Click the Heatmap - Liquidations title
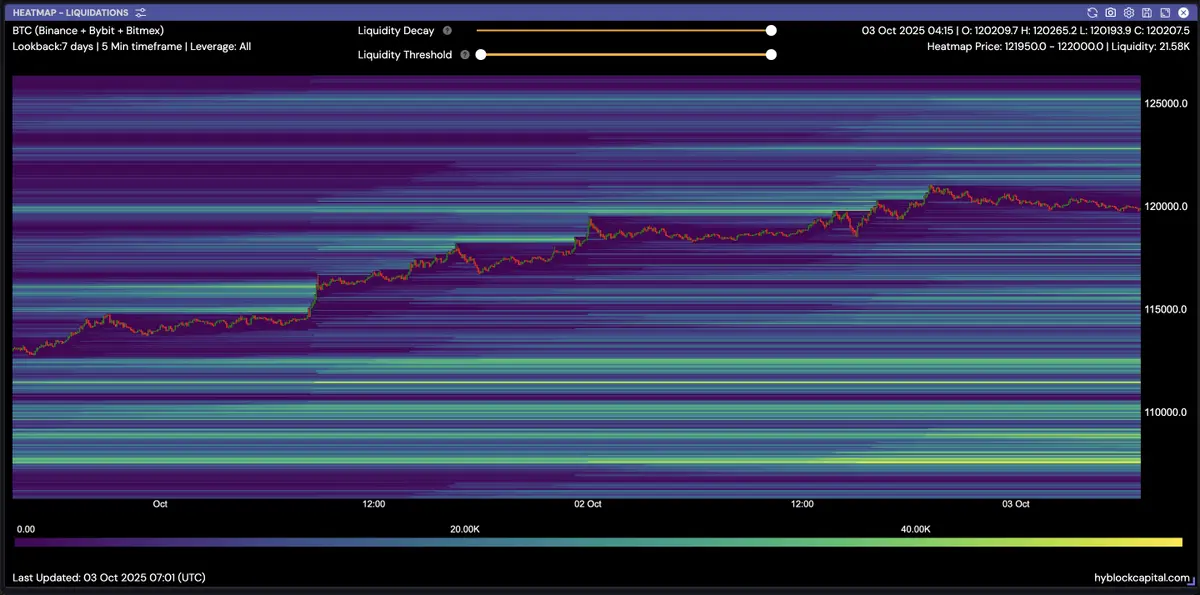 (70, 12)
